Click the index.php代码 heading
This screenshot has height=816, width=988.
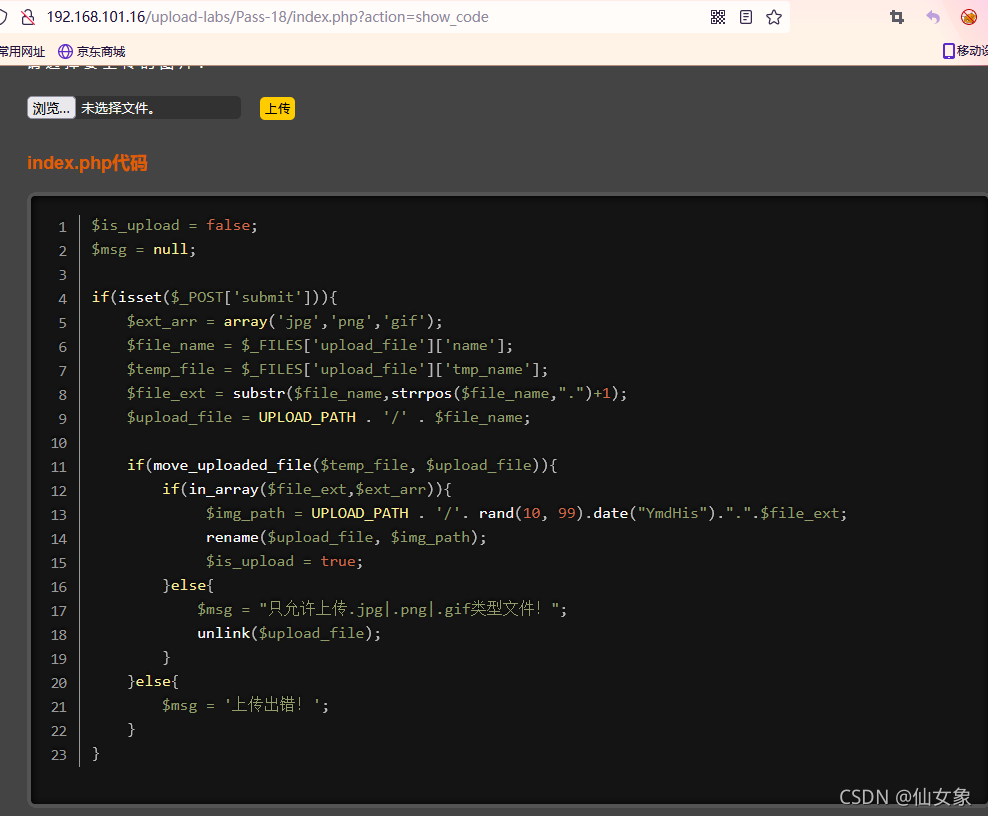[87, 162]
